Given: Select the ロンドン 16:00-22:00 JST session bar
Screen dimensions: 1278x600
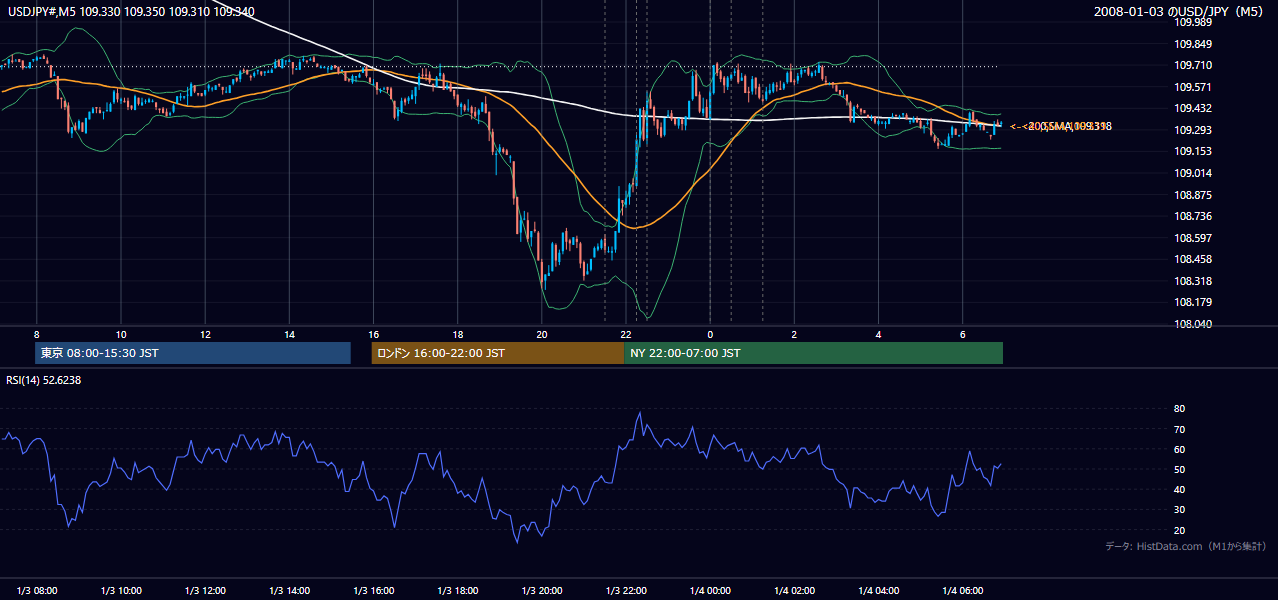Looking at the screenshot, I should coord(497,353).
